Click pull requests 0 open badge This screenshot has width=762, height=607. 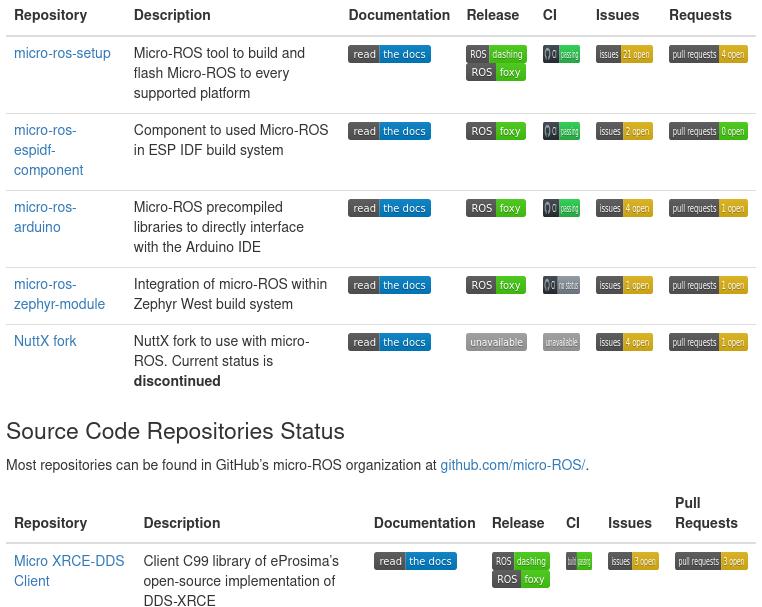[708, 131]
